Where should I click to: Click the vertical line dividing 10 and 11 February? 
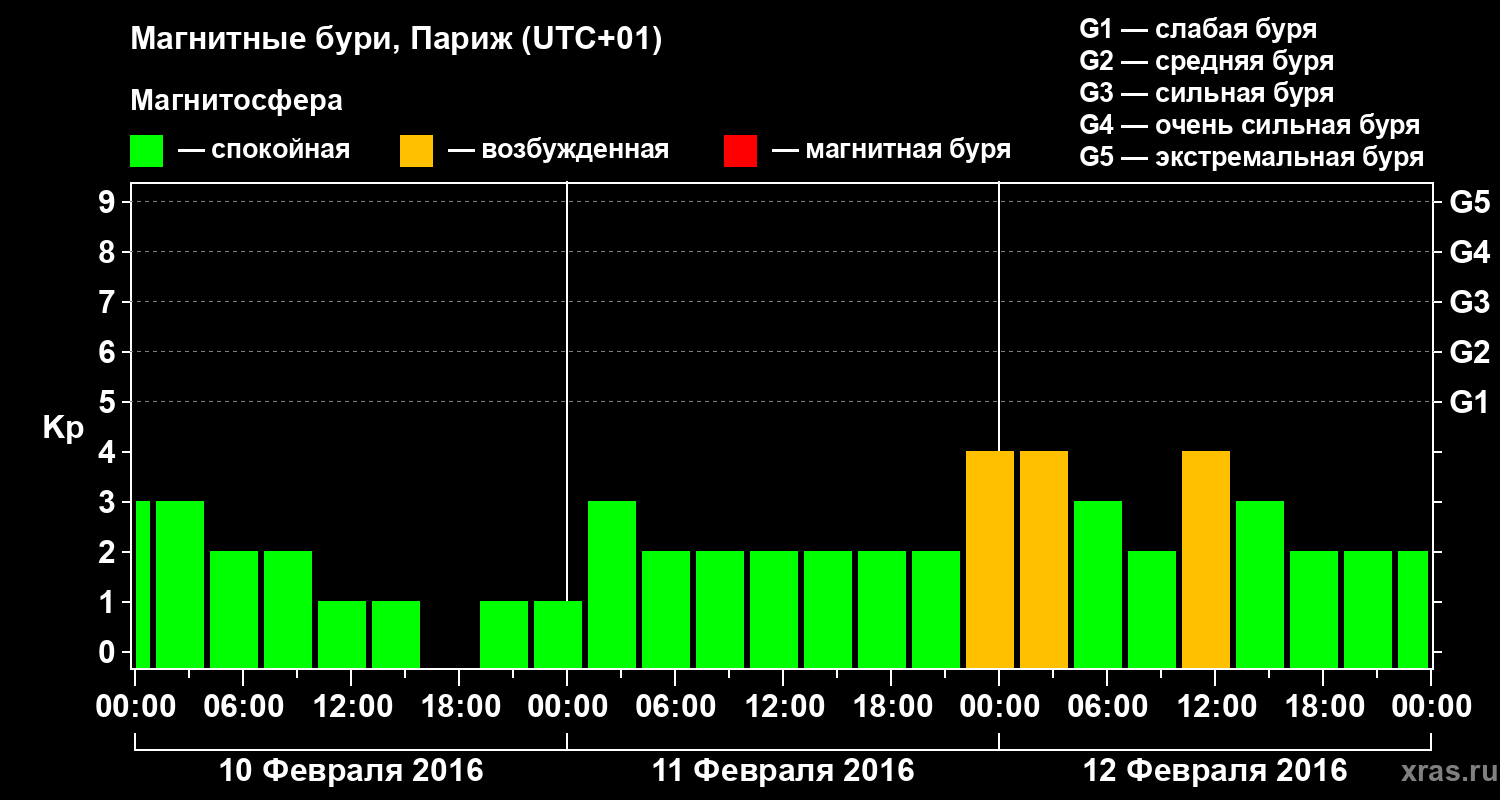[x=567, y=425]
